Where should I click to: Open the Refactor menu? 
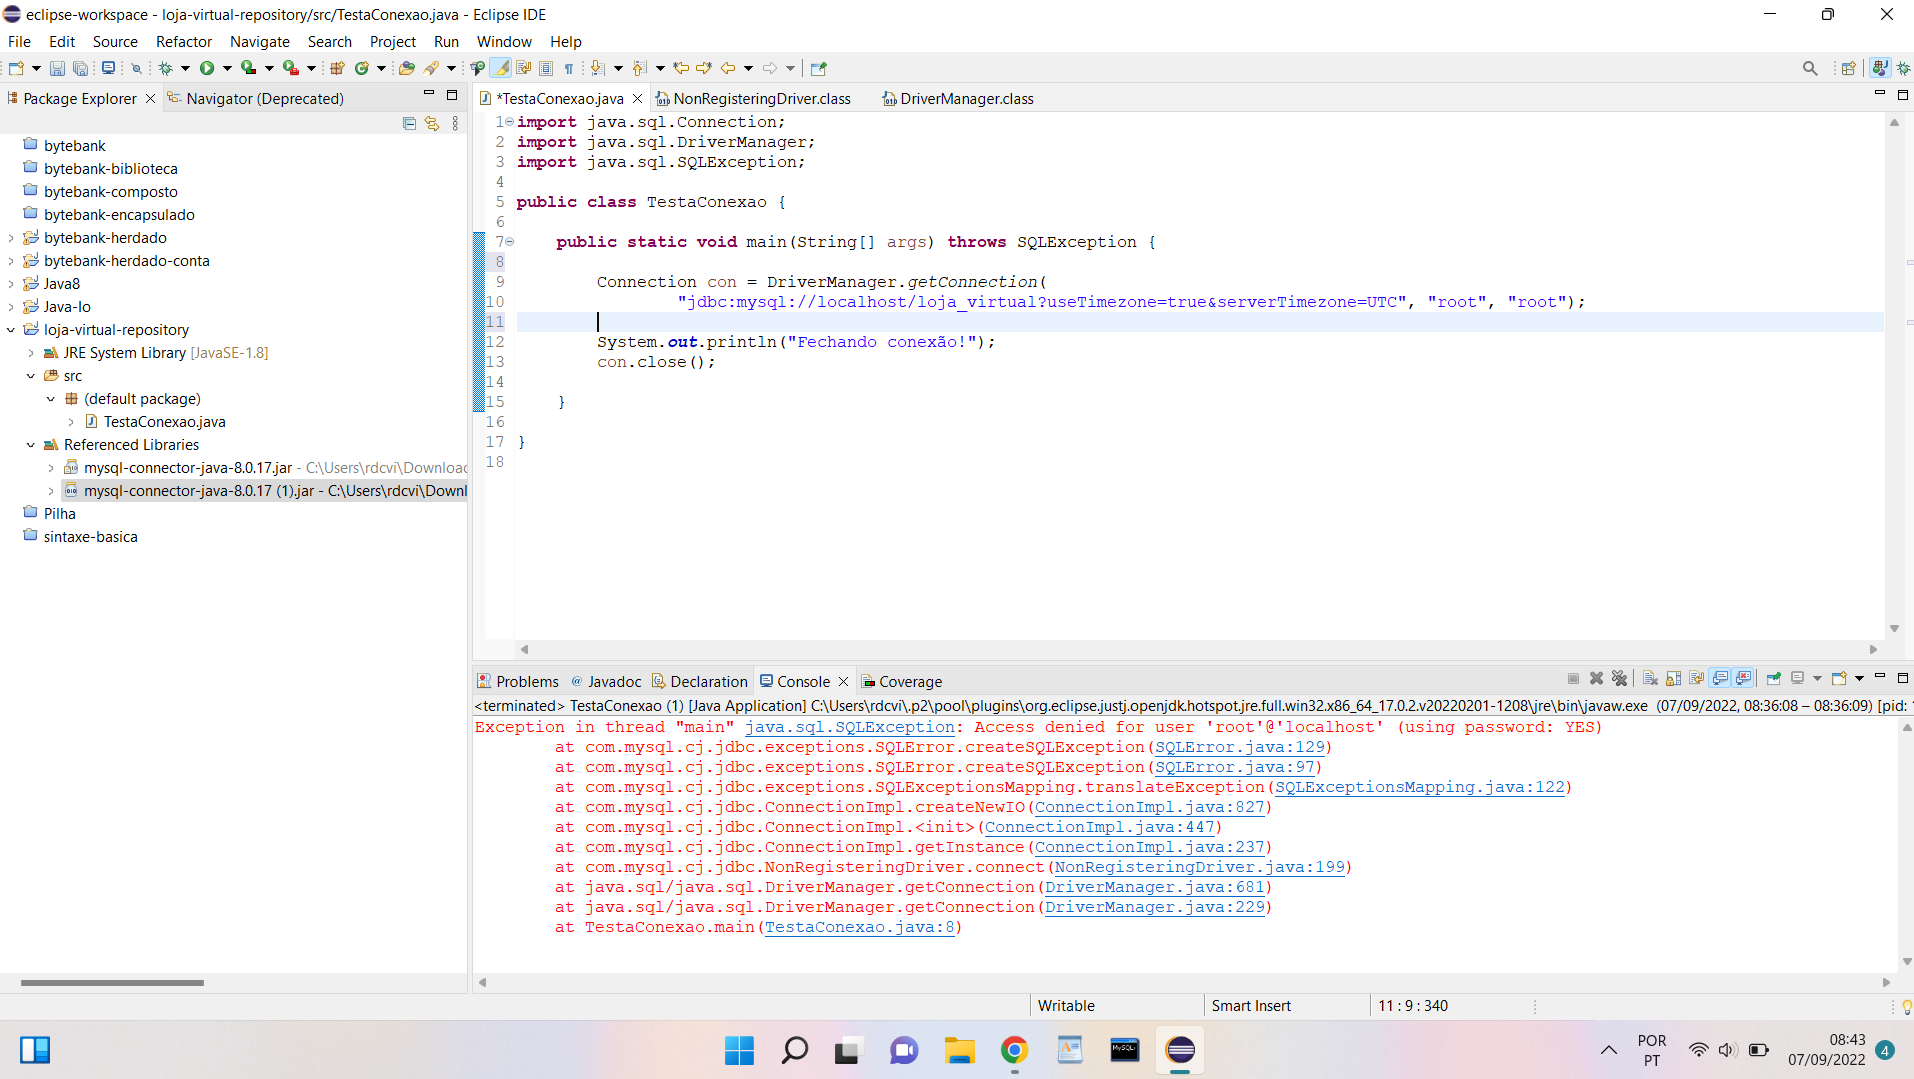(184, 41)
